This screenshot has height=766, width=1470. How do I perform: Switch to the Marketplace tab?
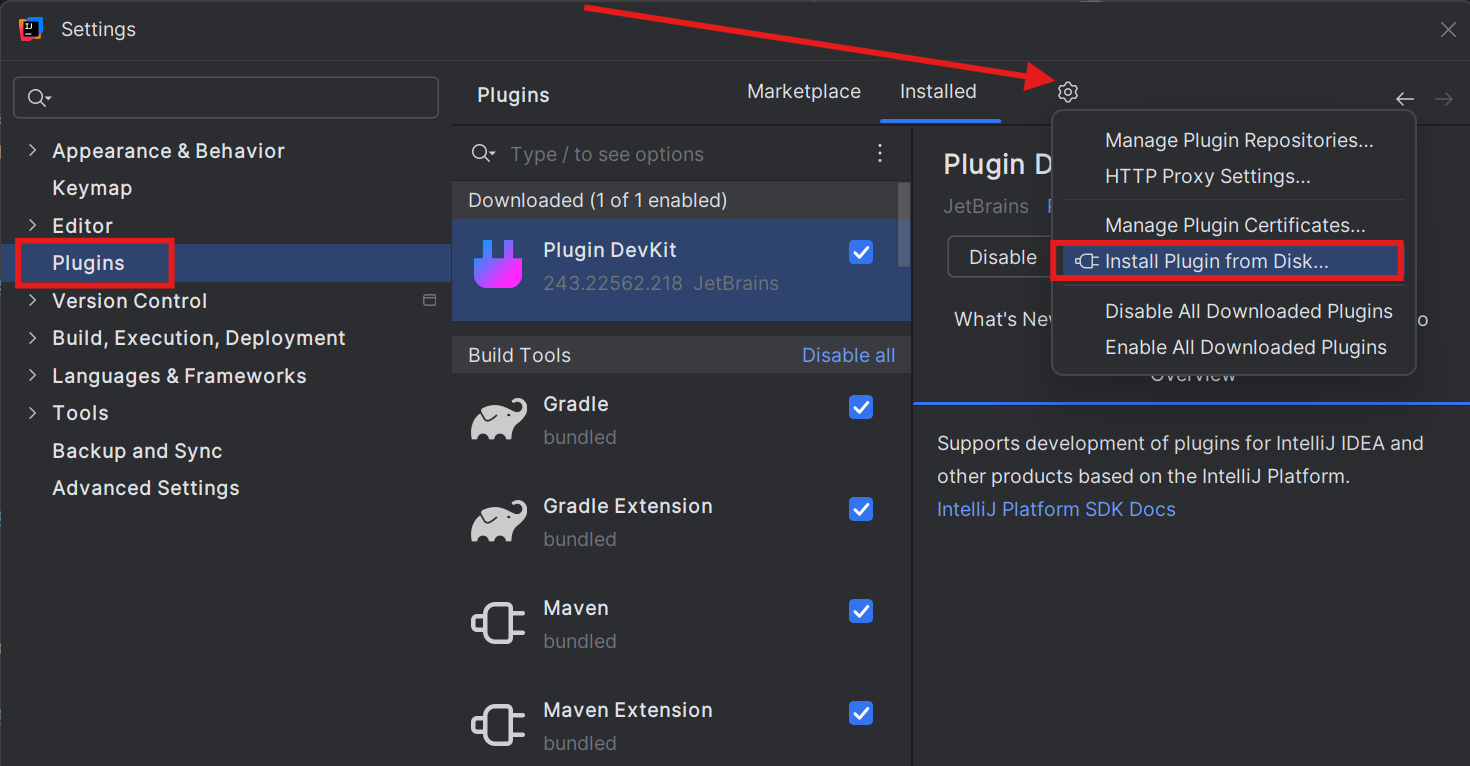[x=804, y=91]
